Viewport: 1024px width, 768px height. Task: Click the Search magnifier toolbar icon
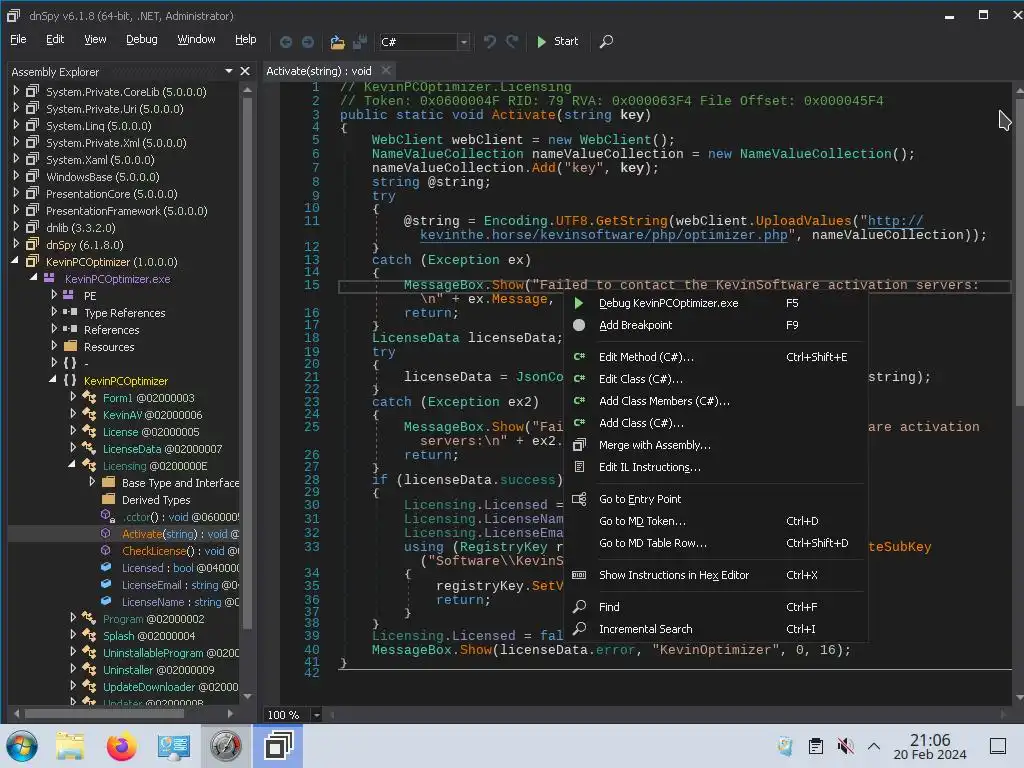pyautogui.click(x=606, y=42)
